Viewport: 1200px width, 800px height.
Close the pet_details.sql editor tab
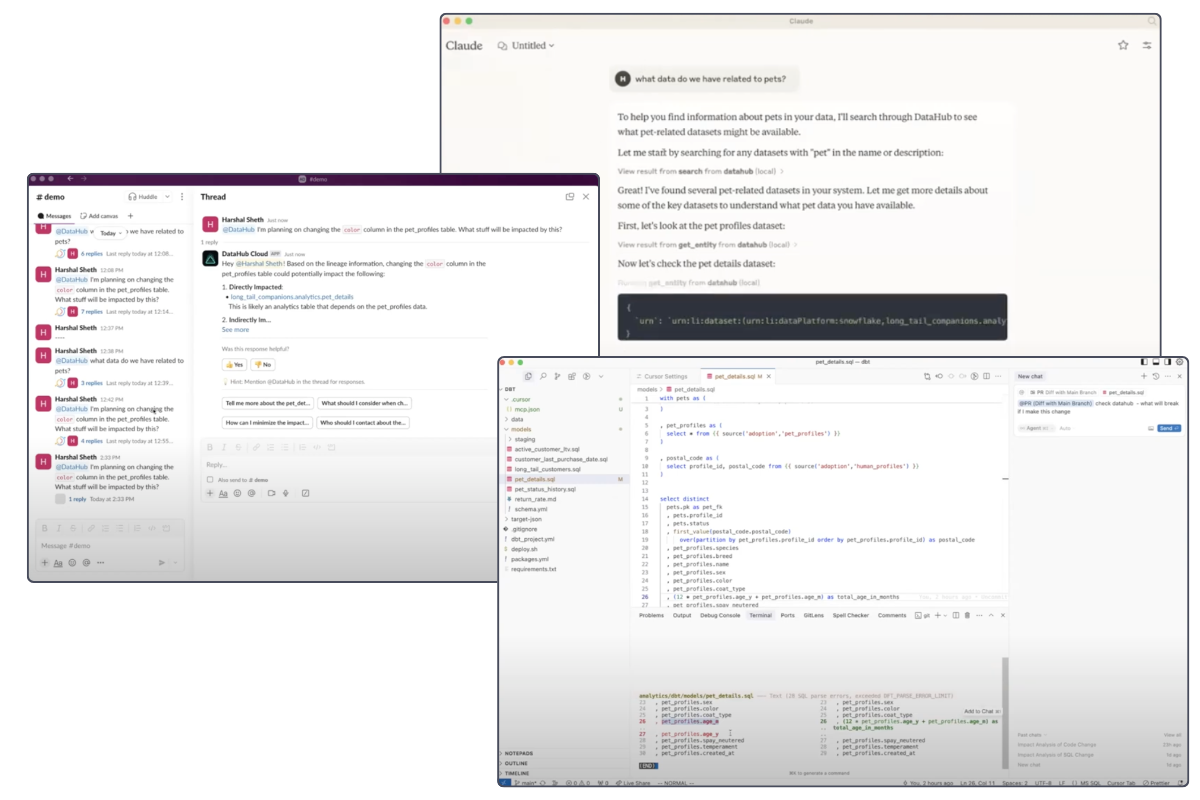tap(769, 376)
